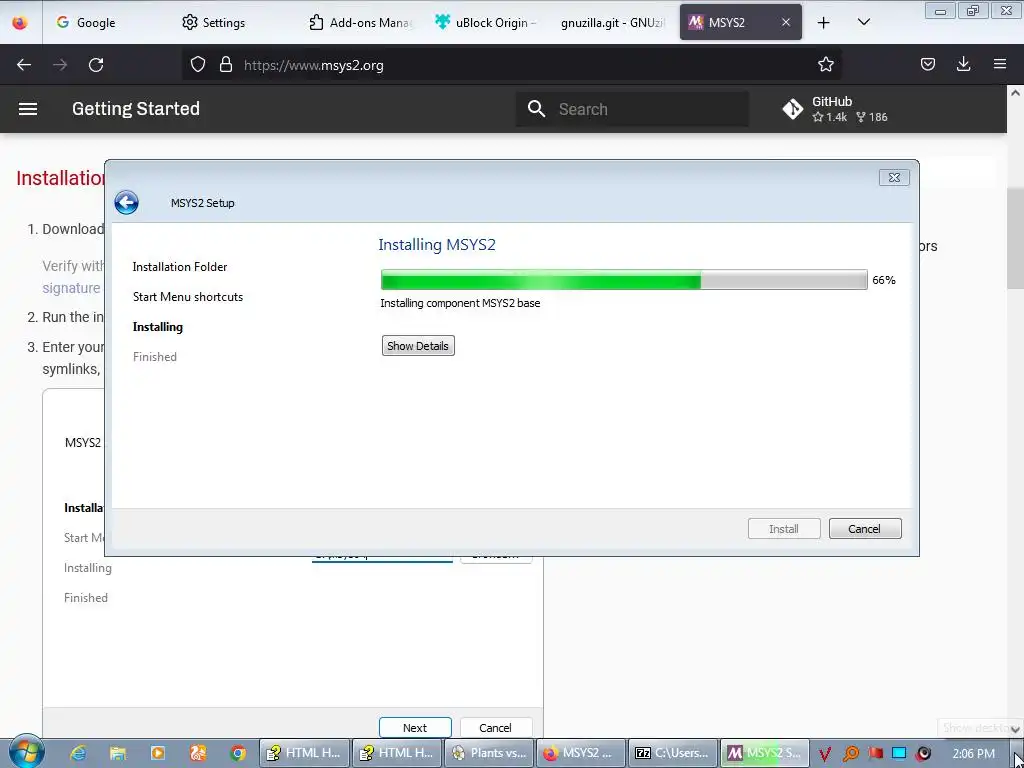Click the installation progress bar
1024x768 pixels.
coord(624,280)
